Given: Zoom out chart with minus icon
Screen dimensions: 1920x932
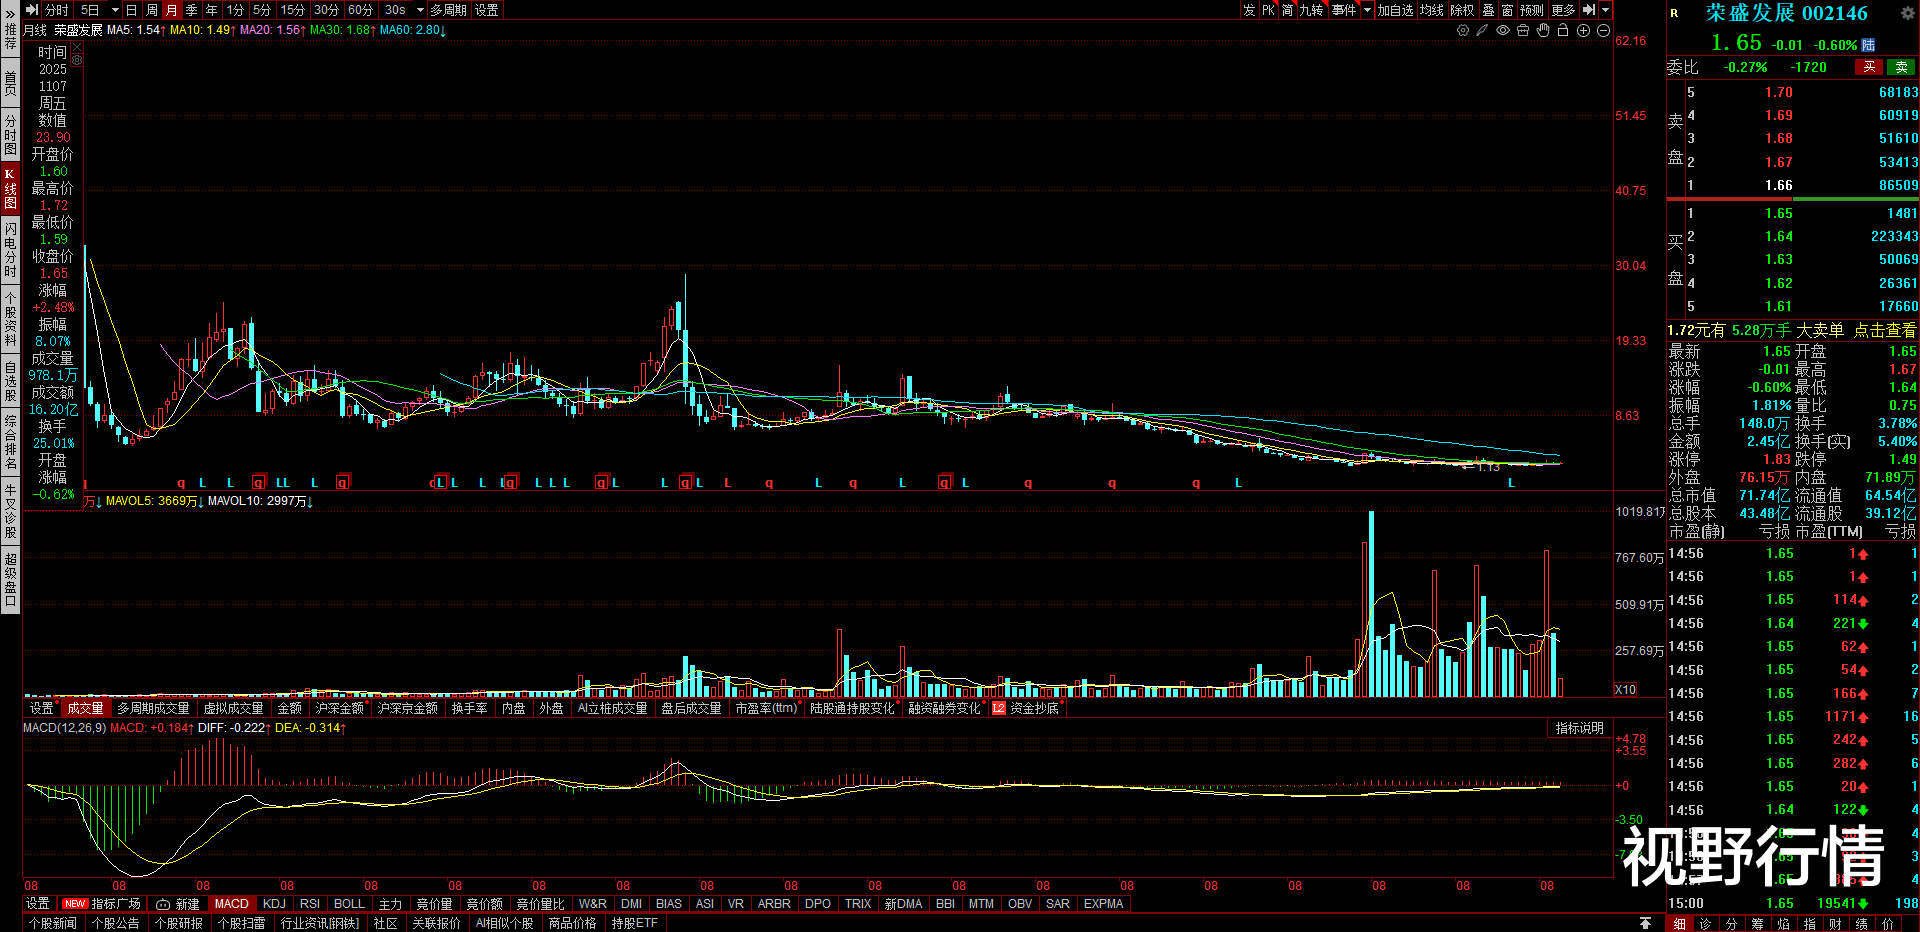Looking at the screenshot, I should tap(1603, 31).
